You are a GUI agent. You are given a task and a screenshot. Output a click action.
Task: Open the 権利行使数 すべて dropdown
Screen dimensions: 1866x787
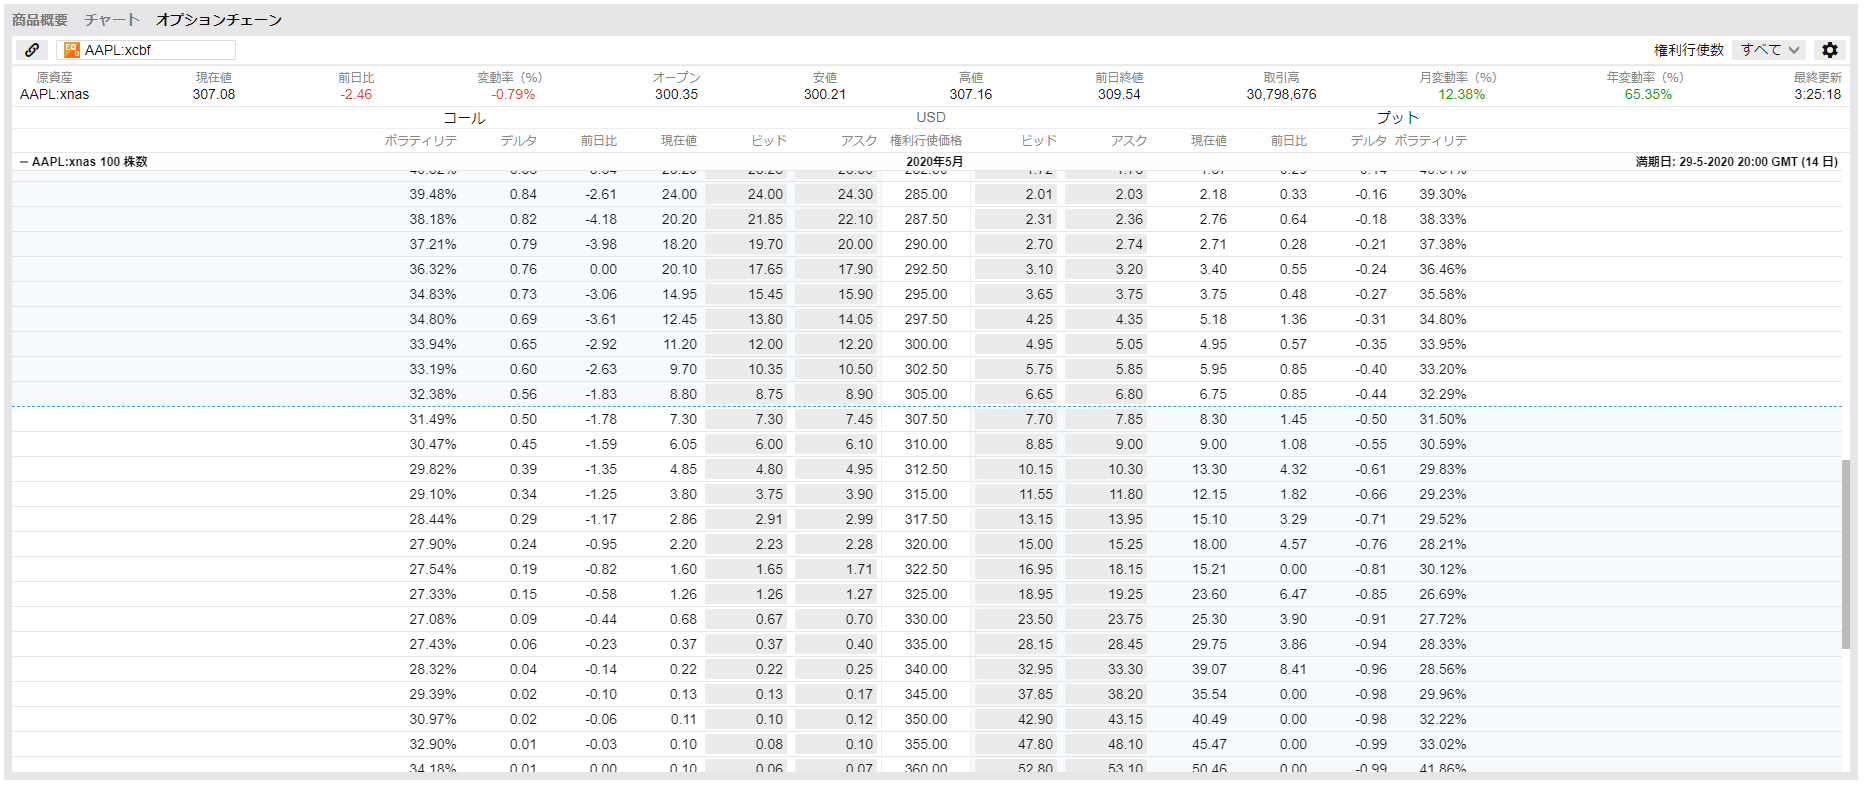1770,50
